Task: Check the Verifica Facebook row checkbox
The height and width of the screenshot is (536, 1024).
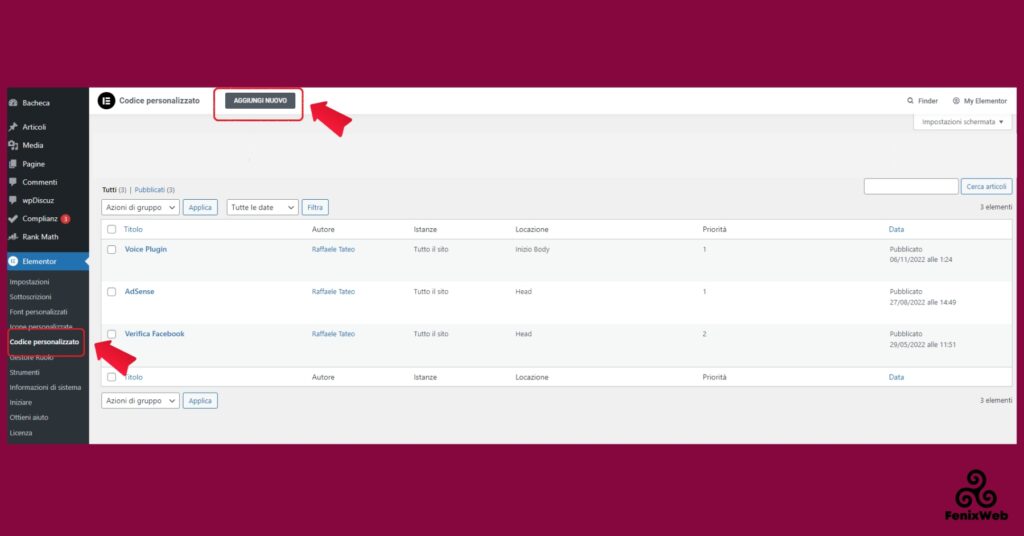Action: tap(112, 334)
